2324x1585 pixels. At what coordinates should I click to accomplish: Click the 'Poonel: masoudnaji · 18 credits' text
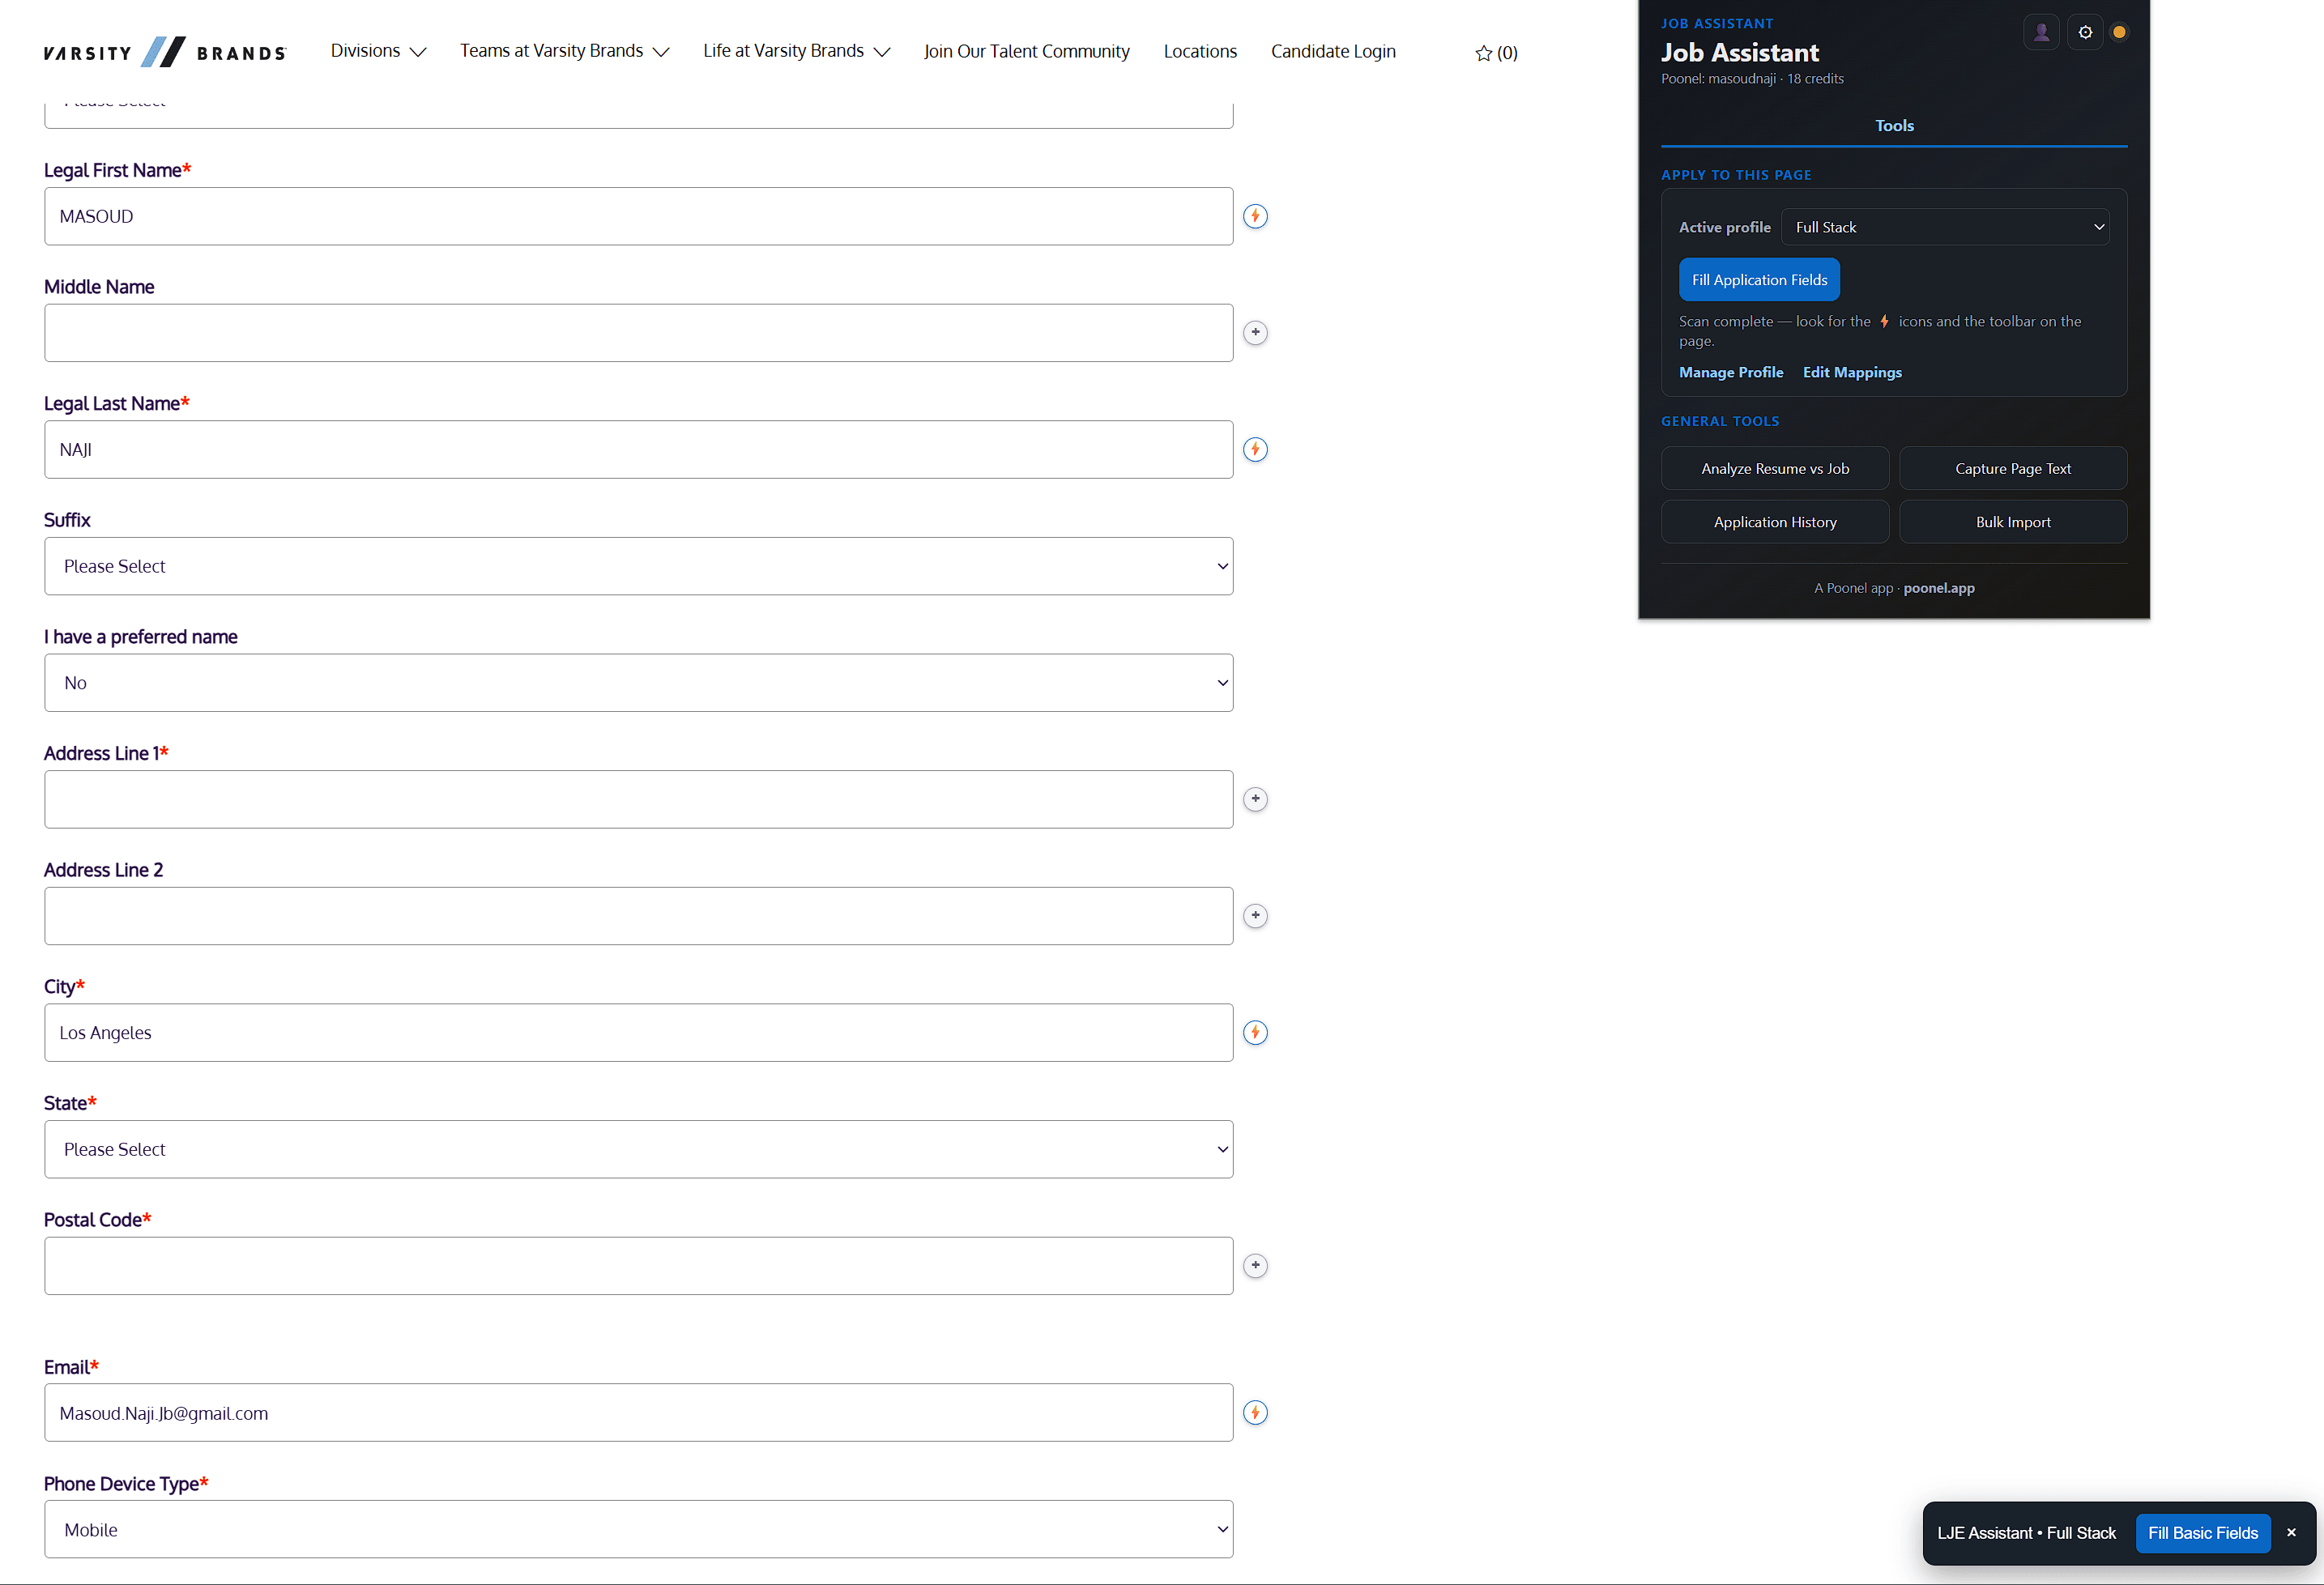pyautogui.click(x=1752, y=79)
